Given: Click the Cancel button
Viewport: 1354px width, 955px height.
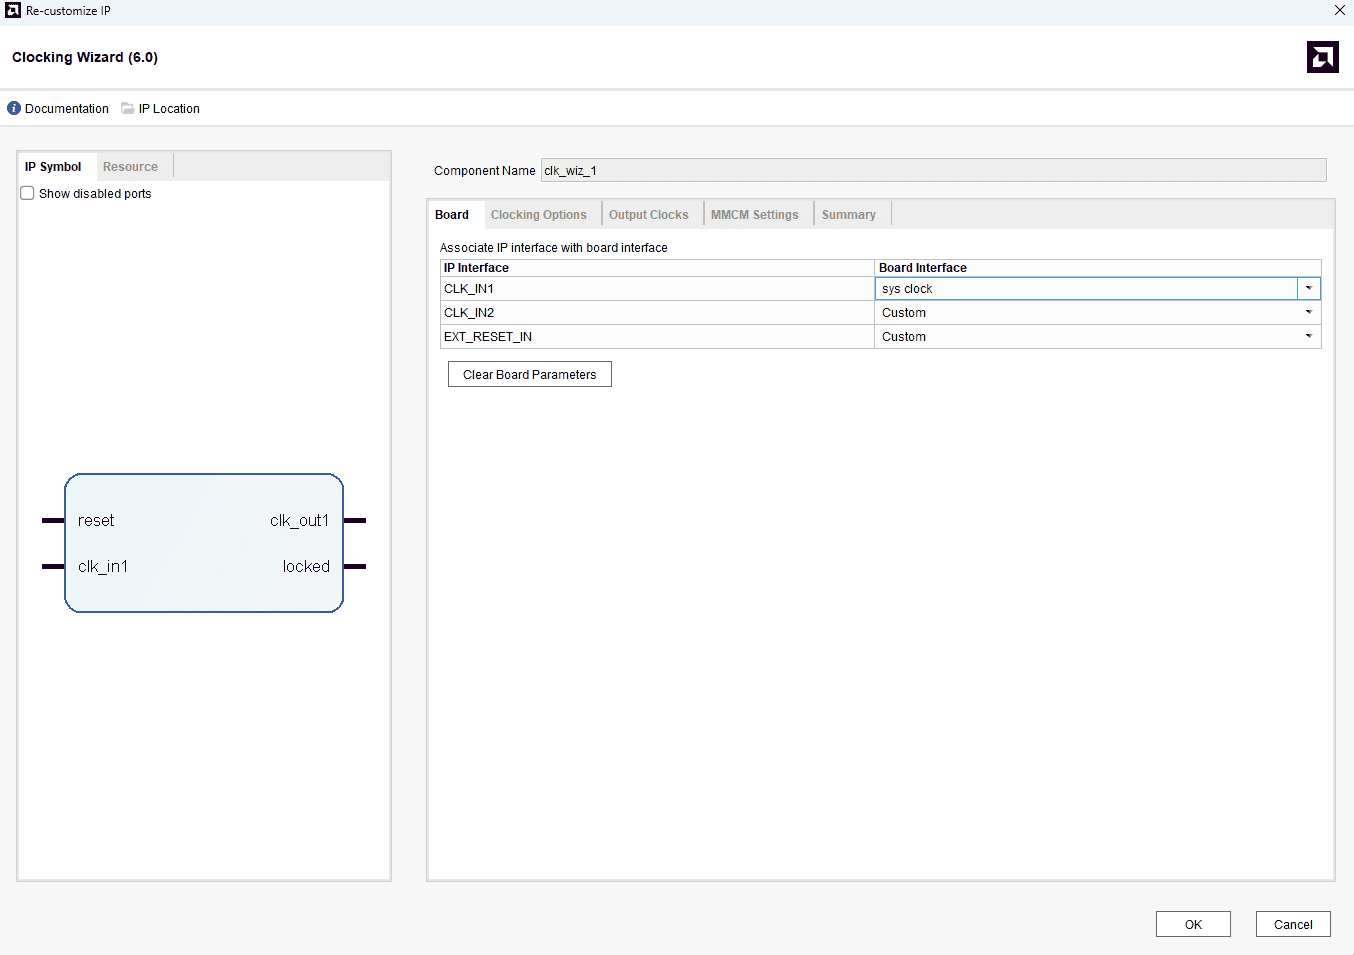Looking at the screenshot, I should [1293, 924].
